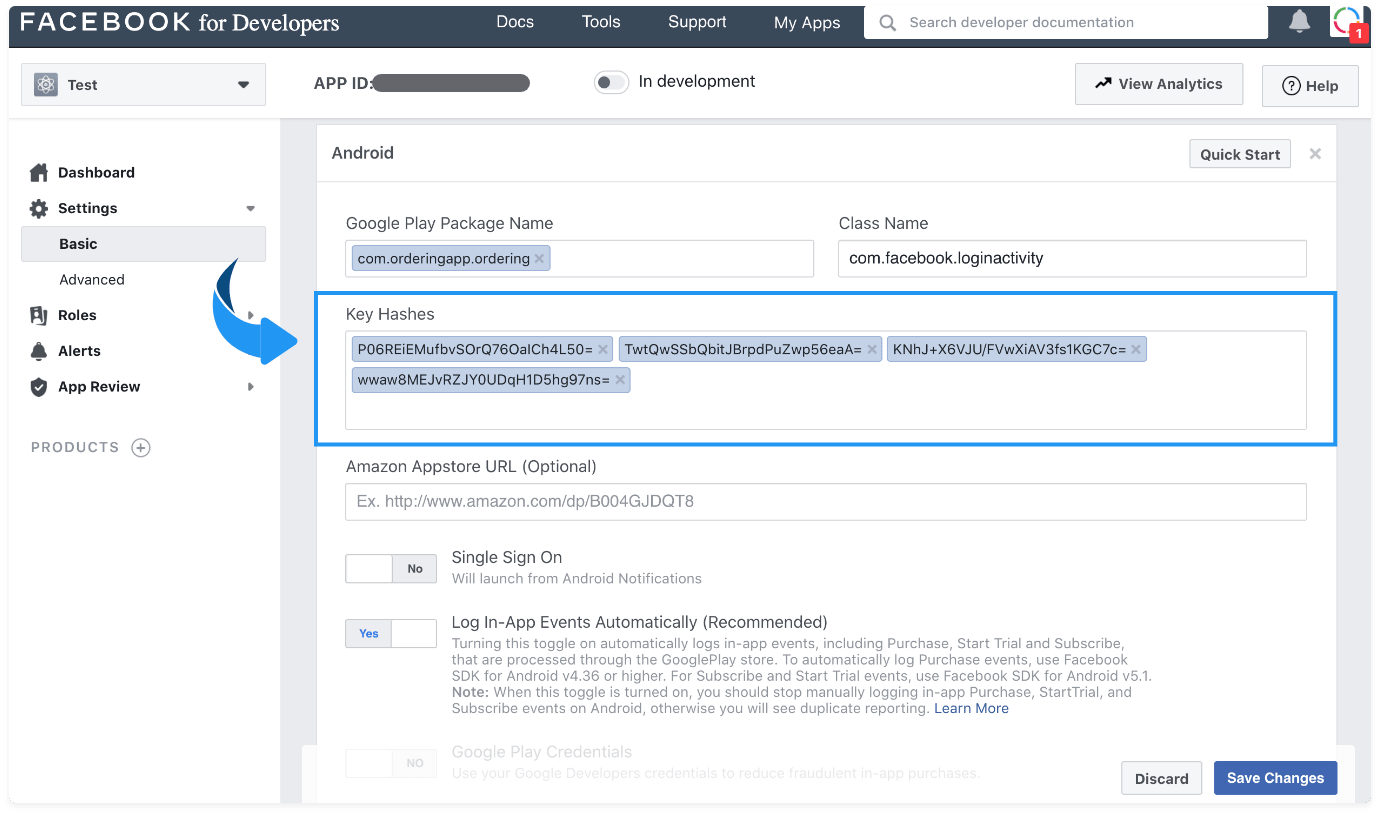Close the Android panel with the X
Viewport: 1380px width, 815px height.
click(x=1315, y=153)
